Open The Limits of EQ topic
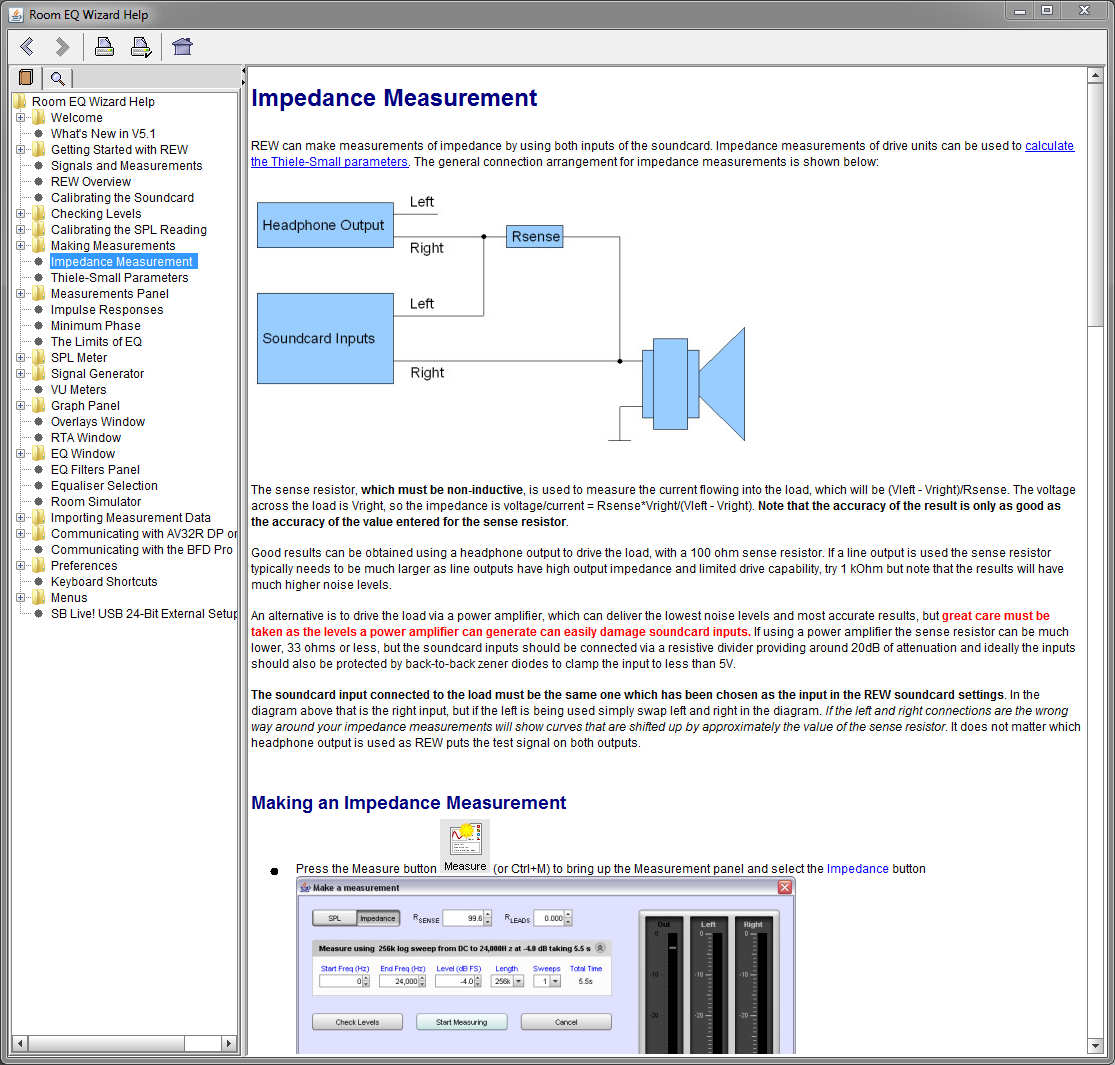Screen dimensions: 1115x1065 click(96, 342)
